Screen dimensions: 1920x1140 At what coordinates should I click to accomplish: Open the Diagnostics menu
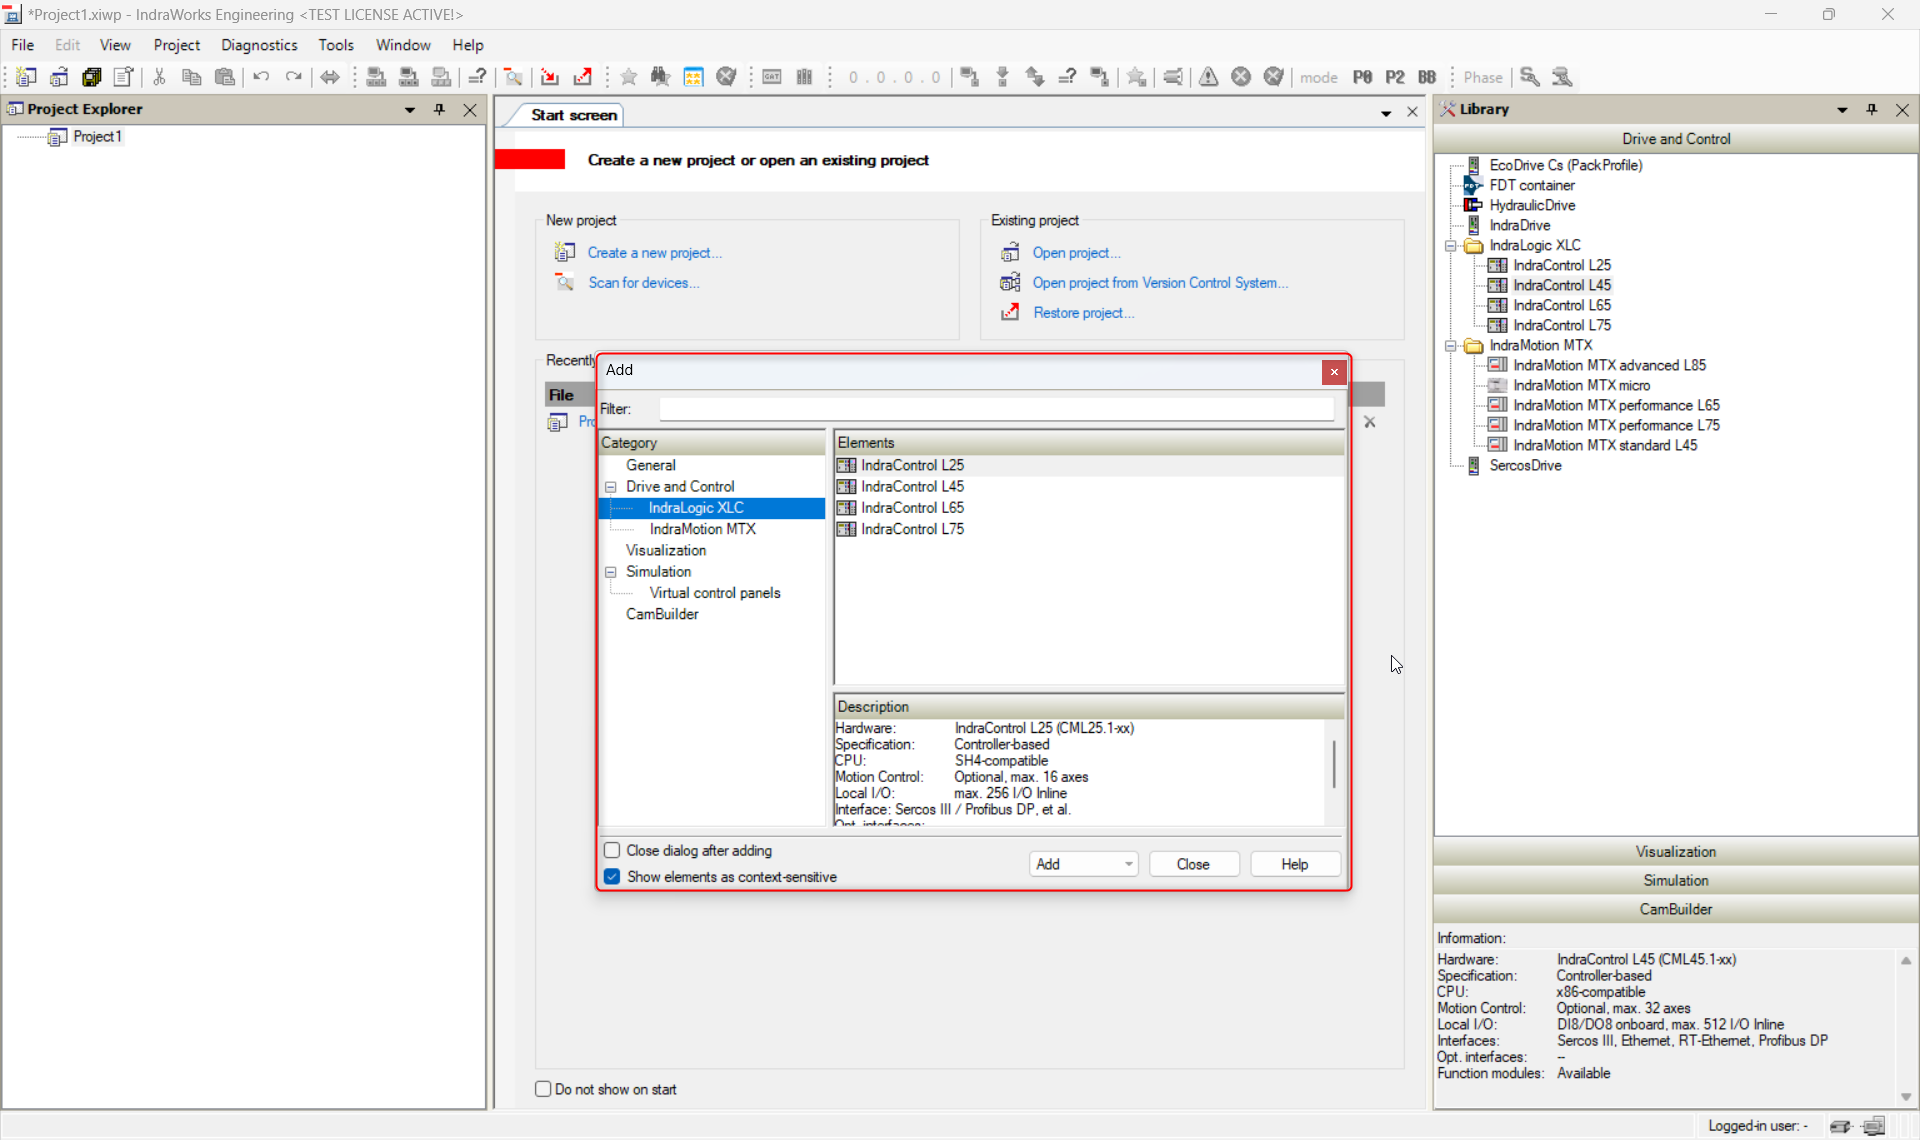click(258, 45)
